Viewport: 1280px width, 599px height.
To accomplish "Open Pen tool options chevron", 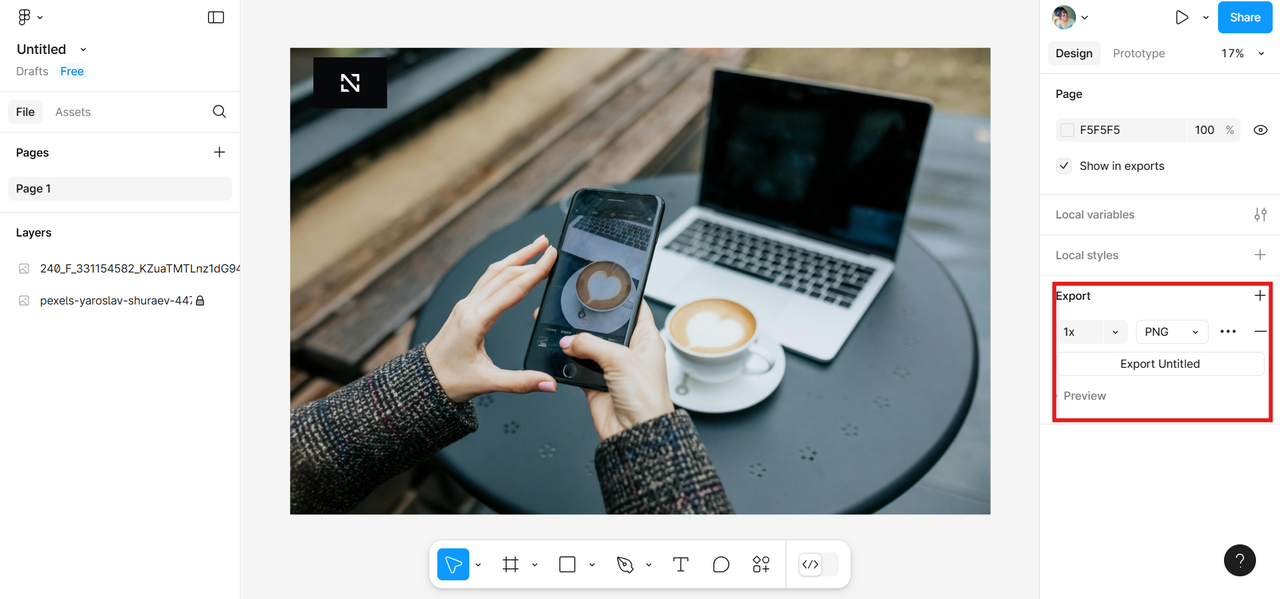I will pyautogui.click(x=648, y=565).
